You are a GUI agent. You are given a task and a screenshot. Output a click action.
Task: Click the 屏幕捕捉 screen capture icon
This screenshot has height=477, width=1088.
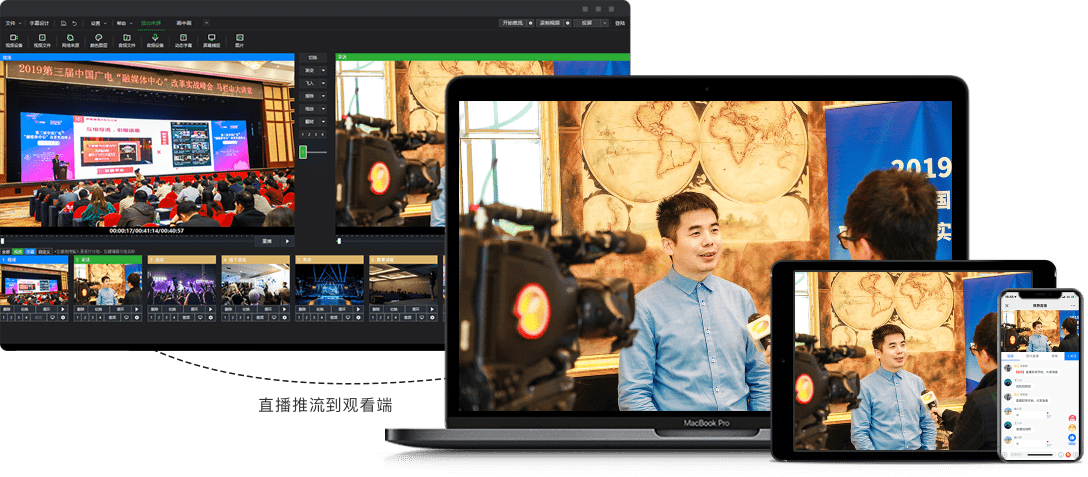point(212,37)
